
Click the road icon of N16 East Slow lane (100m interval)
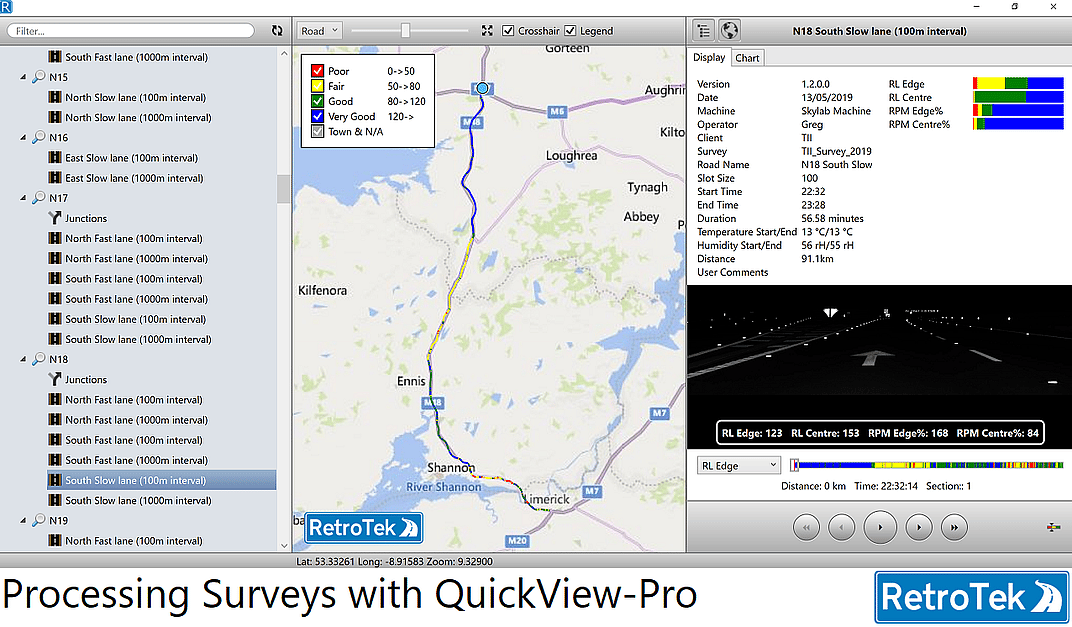pyautogui.click(x=55, y=157)
